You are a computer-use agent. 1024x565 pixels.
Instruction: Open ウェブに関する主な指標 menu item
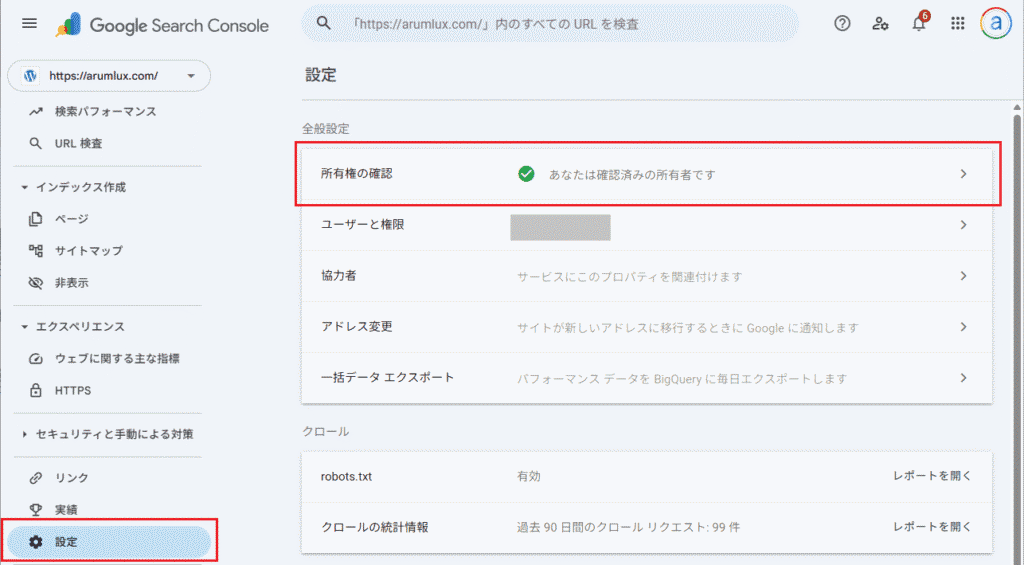pyautogui.click(x=117, y=359)
